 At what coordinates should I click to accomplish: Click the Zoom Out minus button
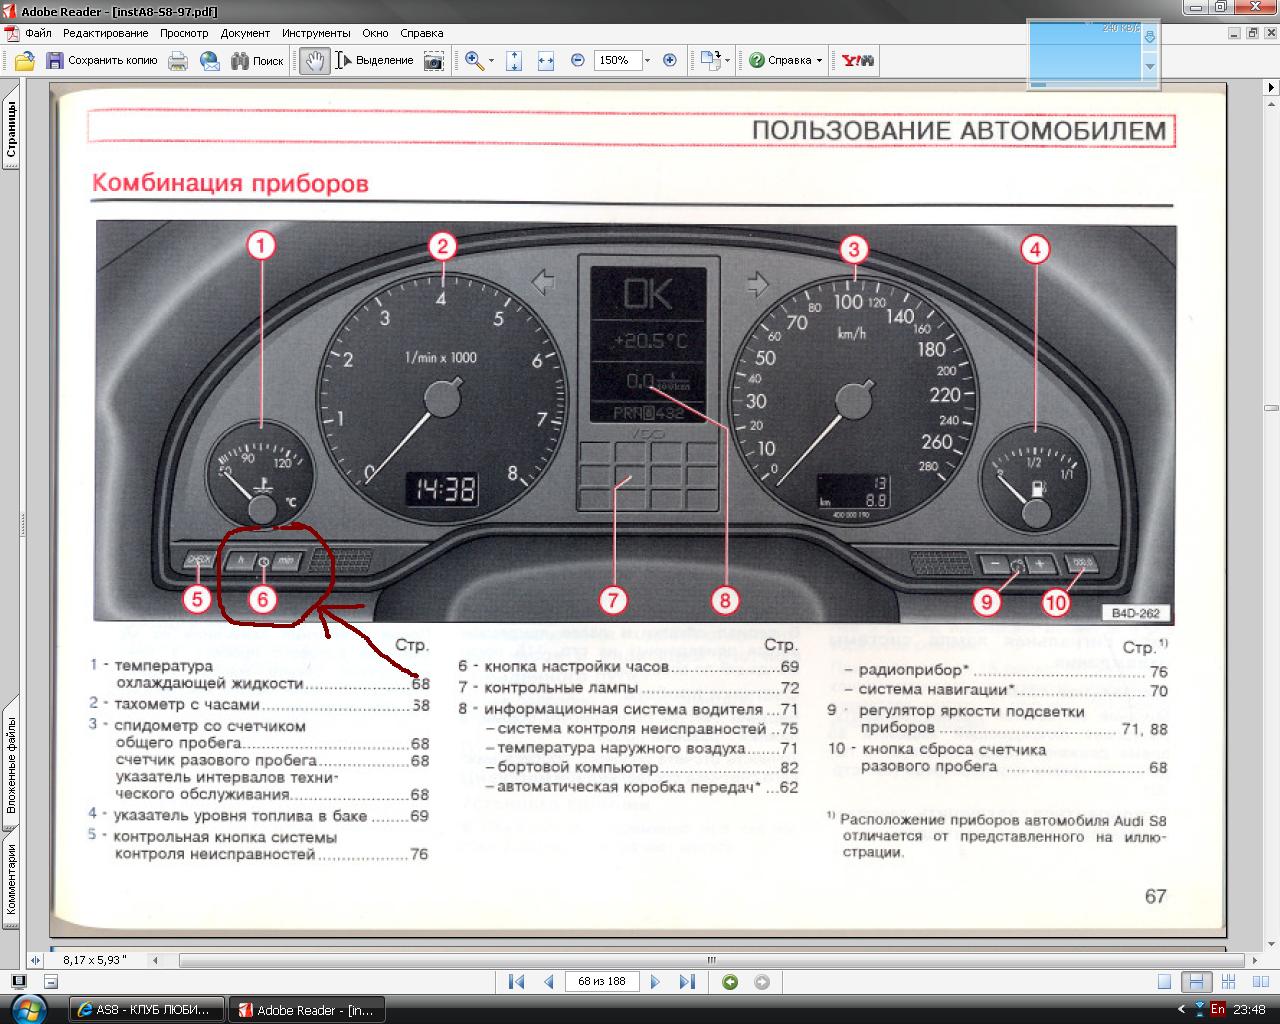[x=578, y=61]
